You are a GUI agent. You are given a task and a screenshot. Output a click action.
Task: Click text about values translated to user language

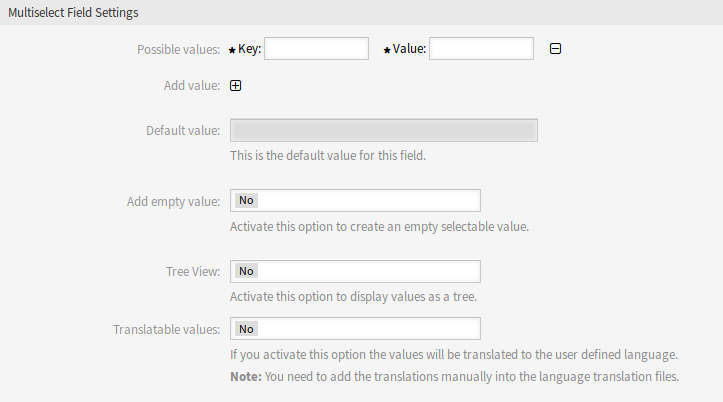pyautogui.click(x=454, y=355)
